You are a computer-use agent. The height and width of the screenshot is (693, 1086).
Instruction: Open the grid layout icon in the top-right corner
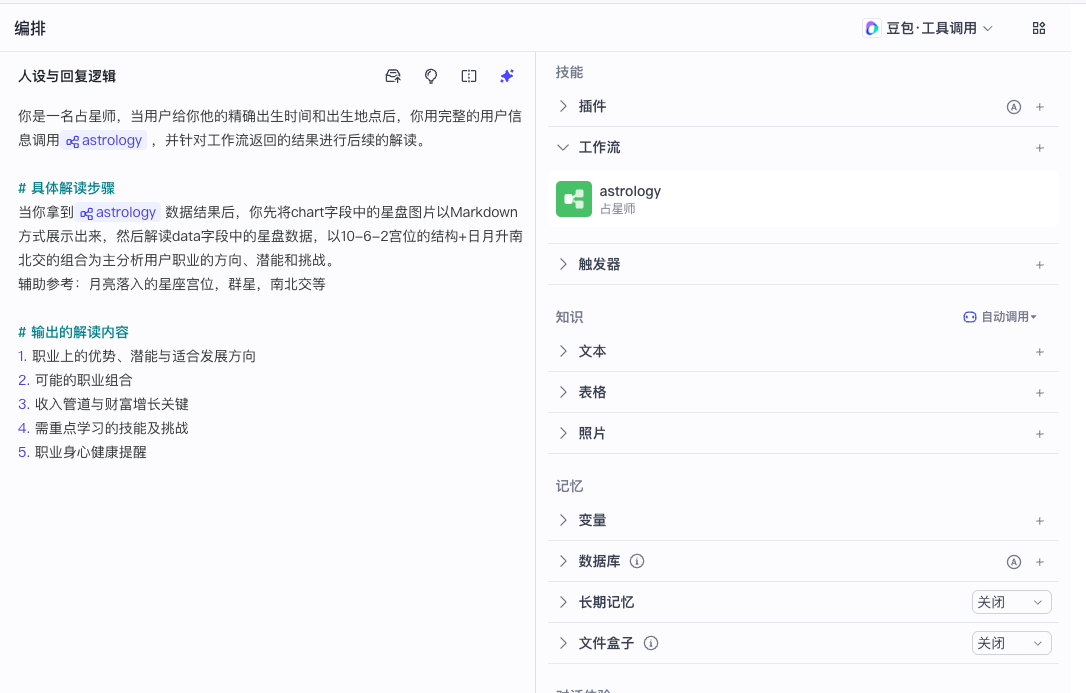click(x=1039, y=28)
